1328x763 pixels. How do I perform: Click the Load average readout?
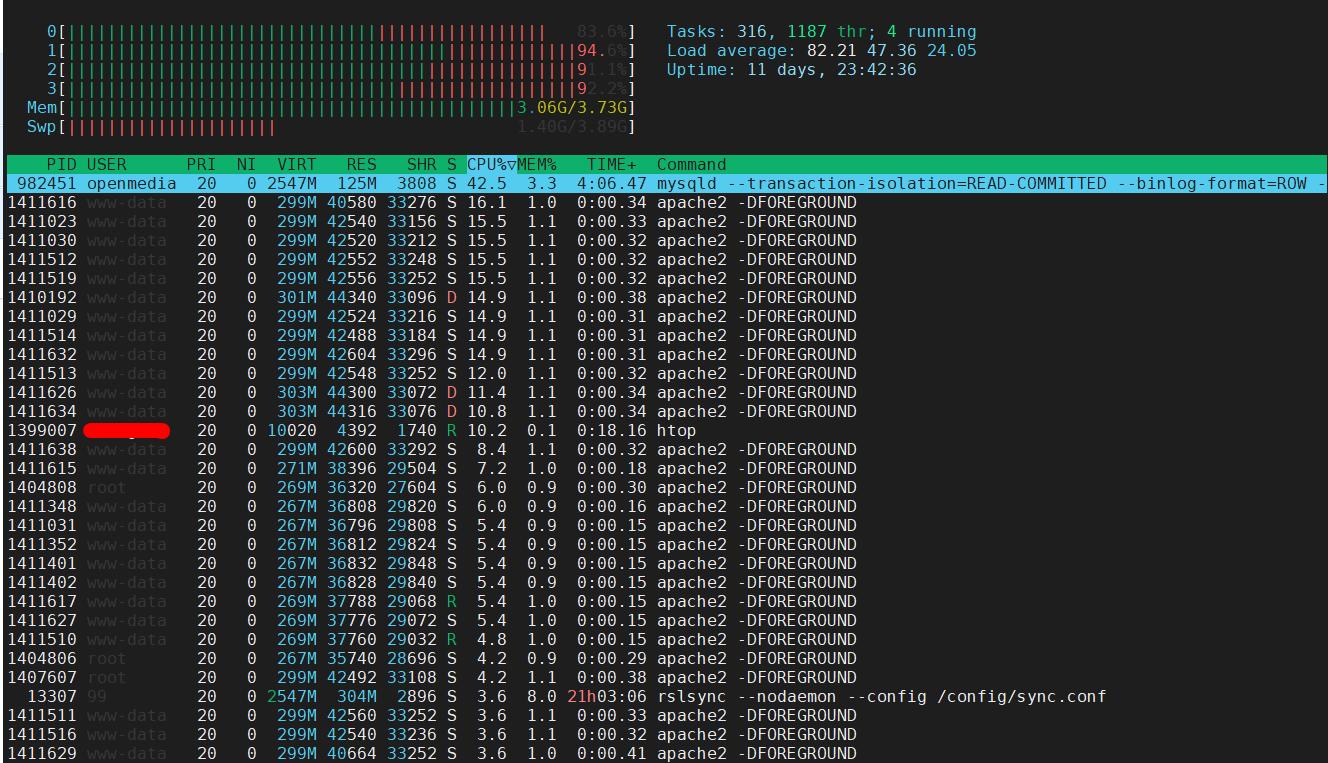(x=820, y=50)
